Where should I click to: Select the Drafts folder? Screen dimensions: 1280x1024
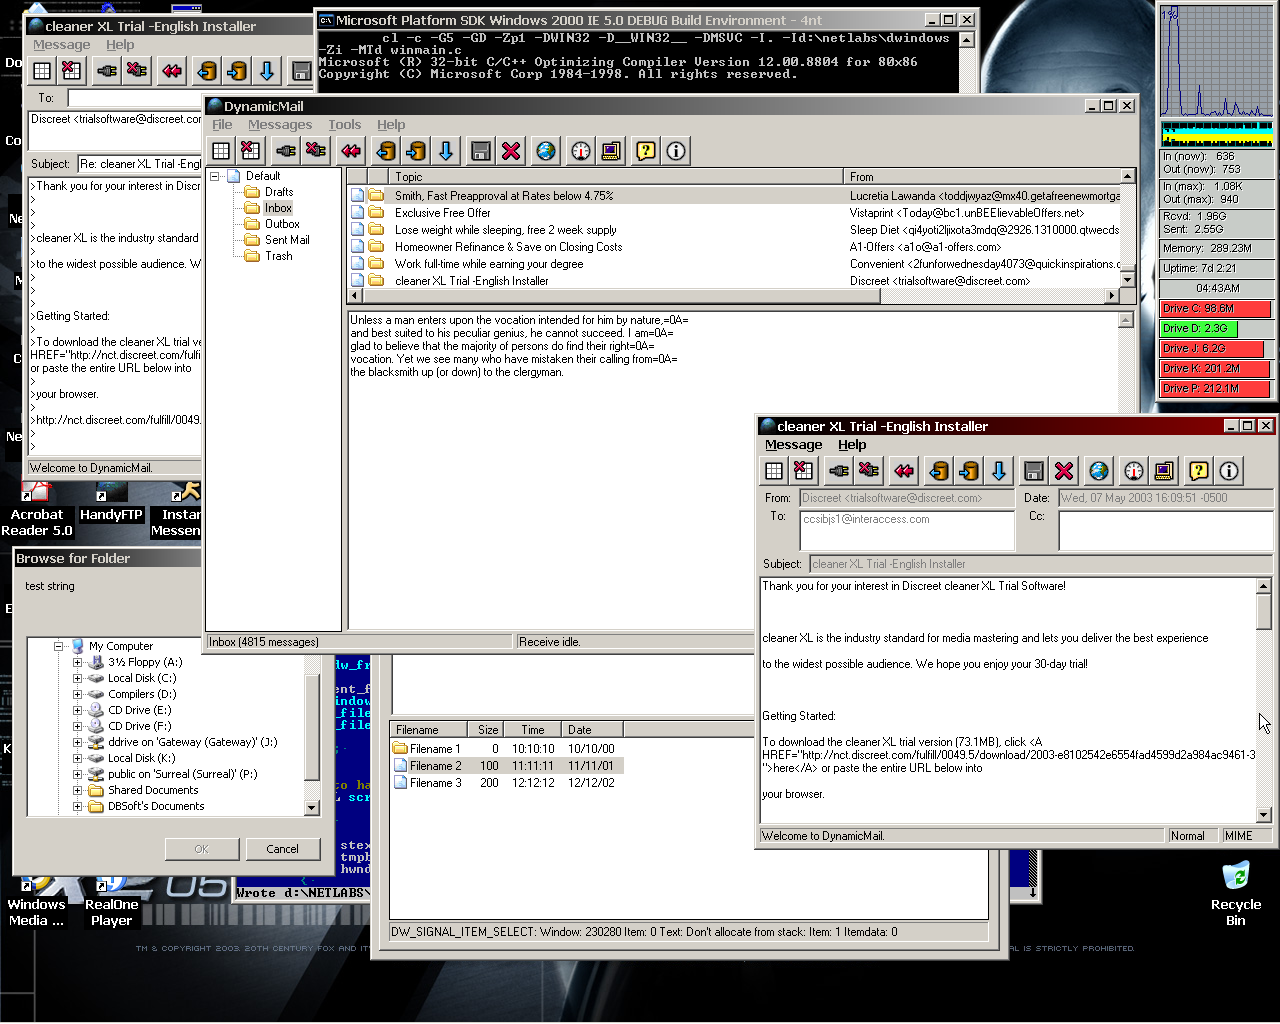[279, 192]
